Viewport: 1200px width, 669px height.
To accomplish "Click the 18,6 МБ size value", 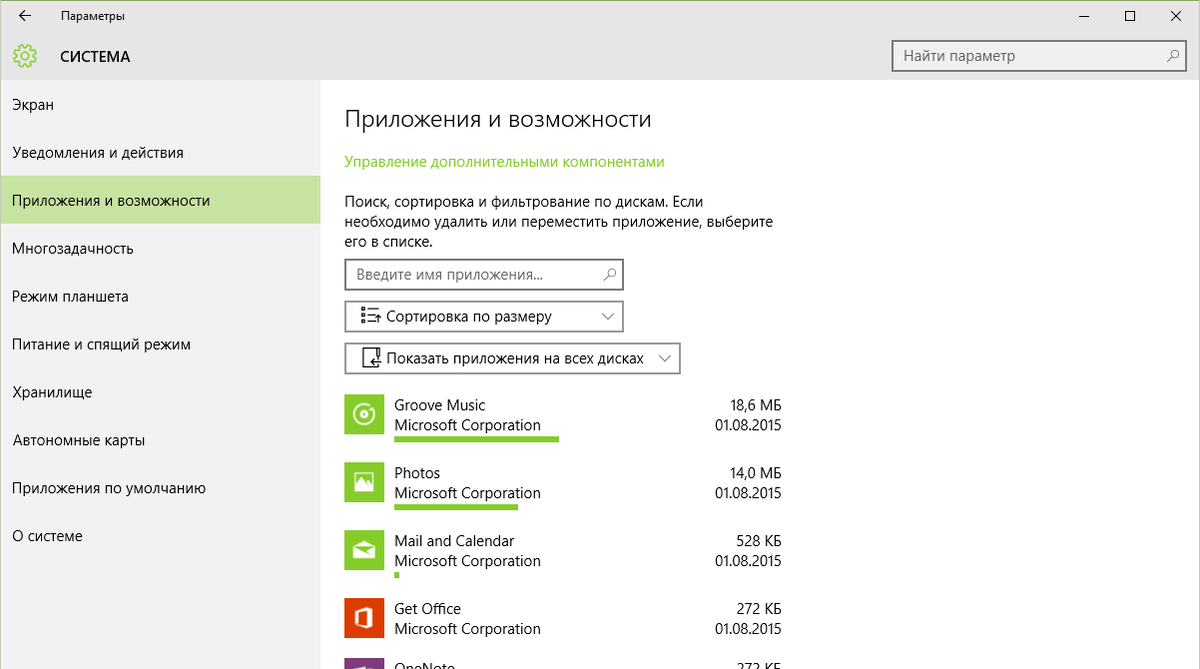I will tap(756, 405).
